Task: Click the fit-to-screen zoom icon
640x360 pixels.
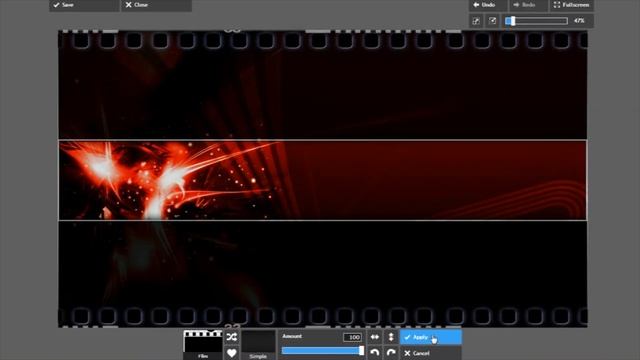Action: (x=476, y=21)
